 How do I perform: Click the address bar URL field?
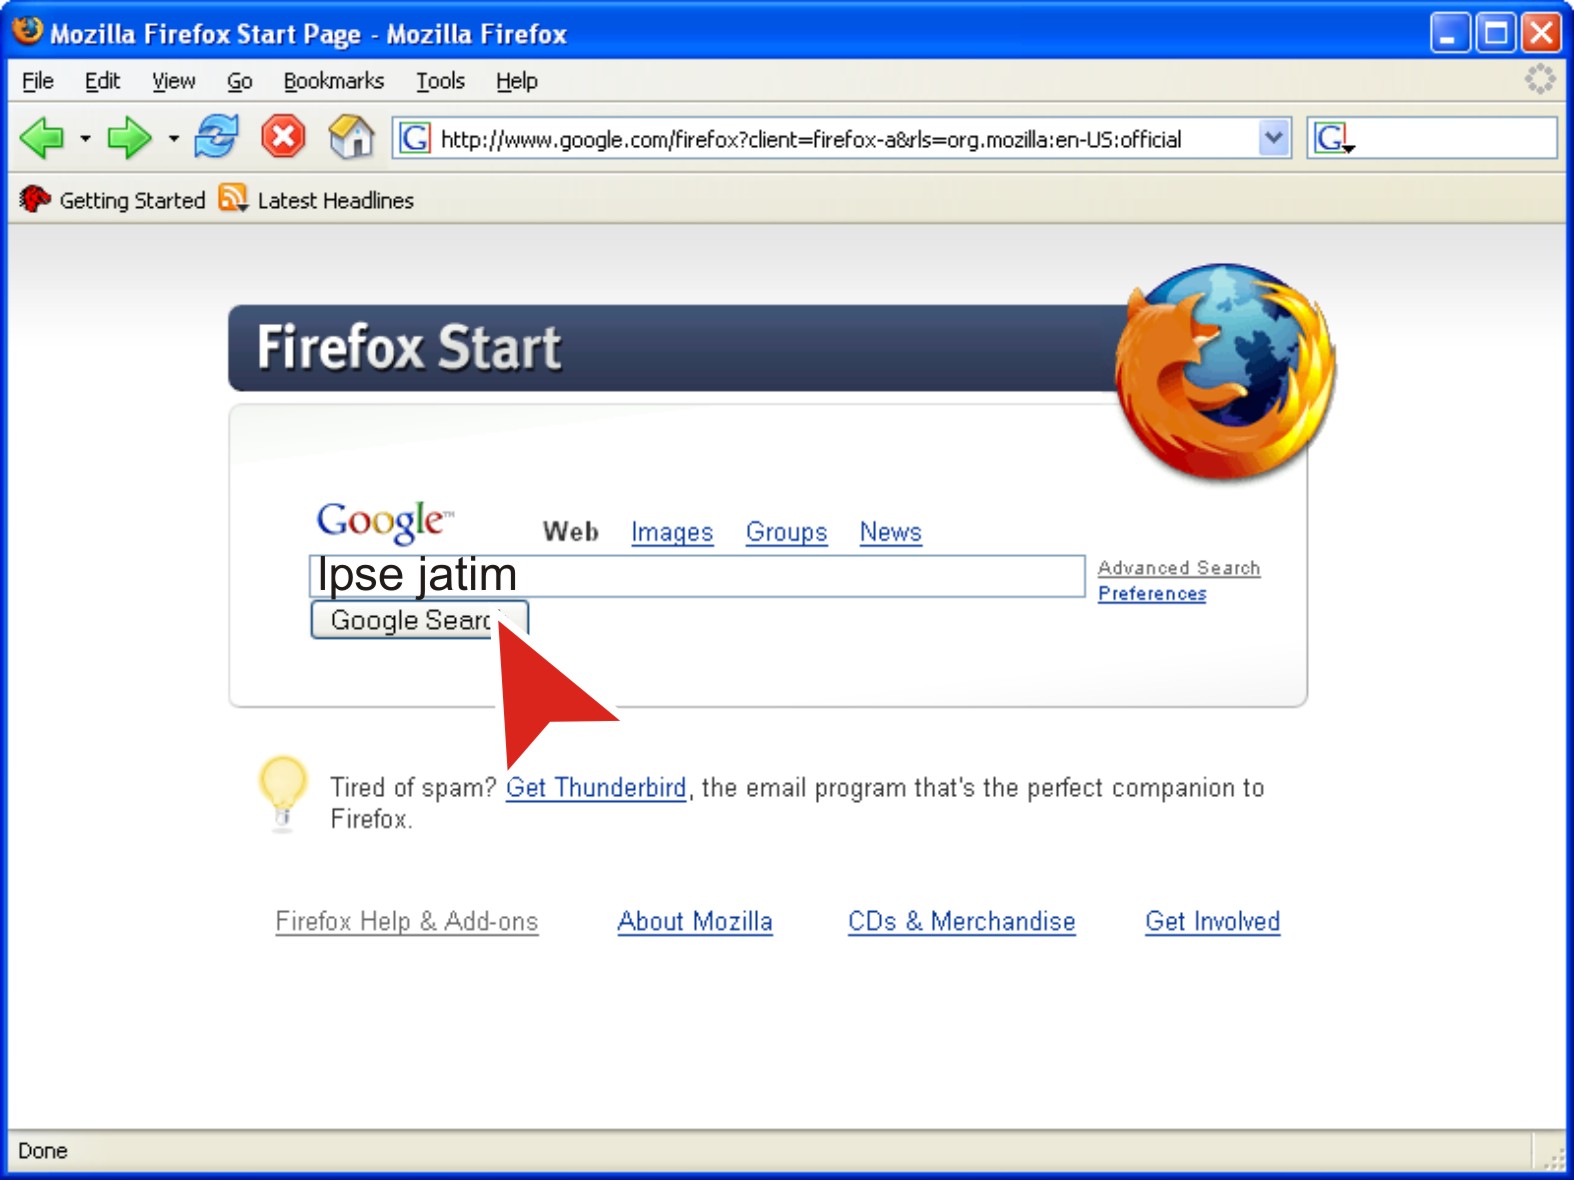[842, 138]
